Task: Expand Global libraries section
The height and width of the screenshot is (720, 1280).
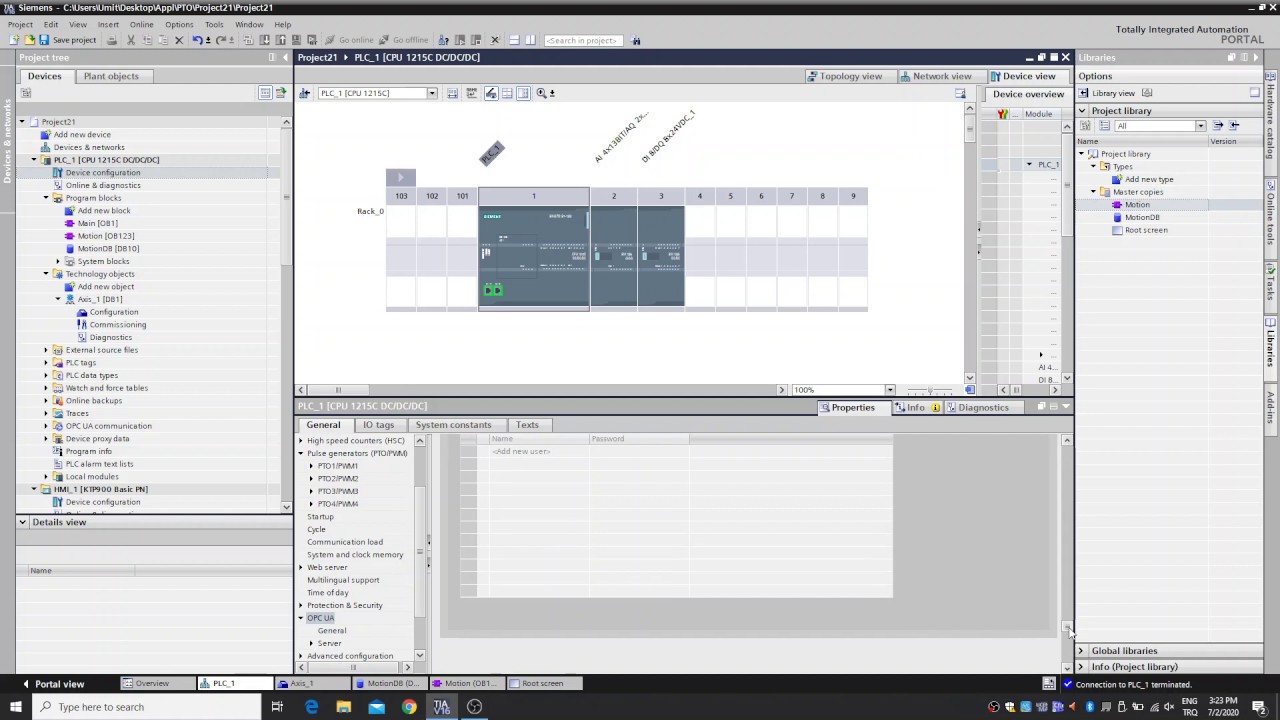Action: [1080, 651]
